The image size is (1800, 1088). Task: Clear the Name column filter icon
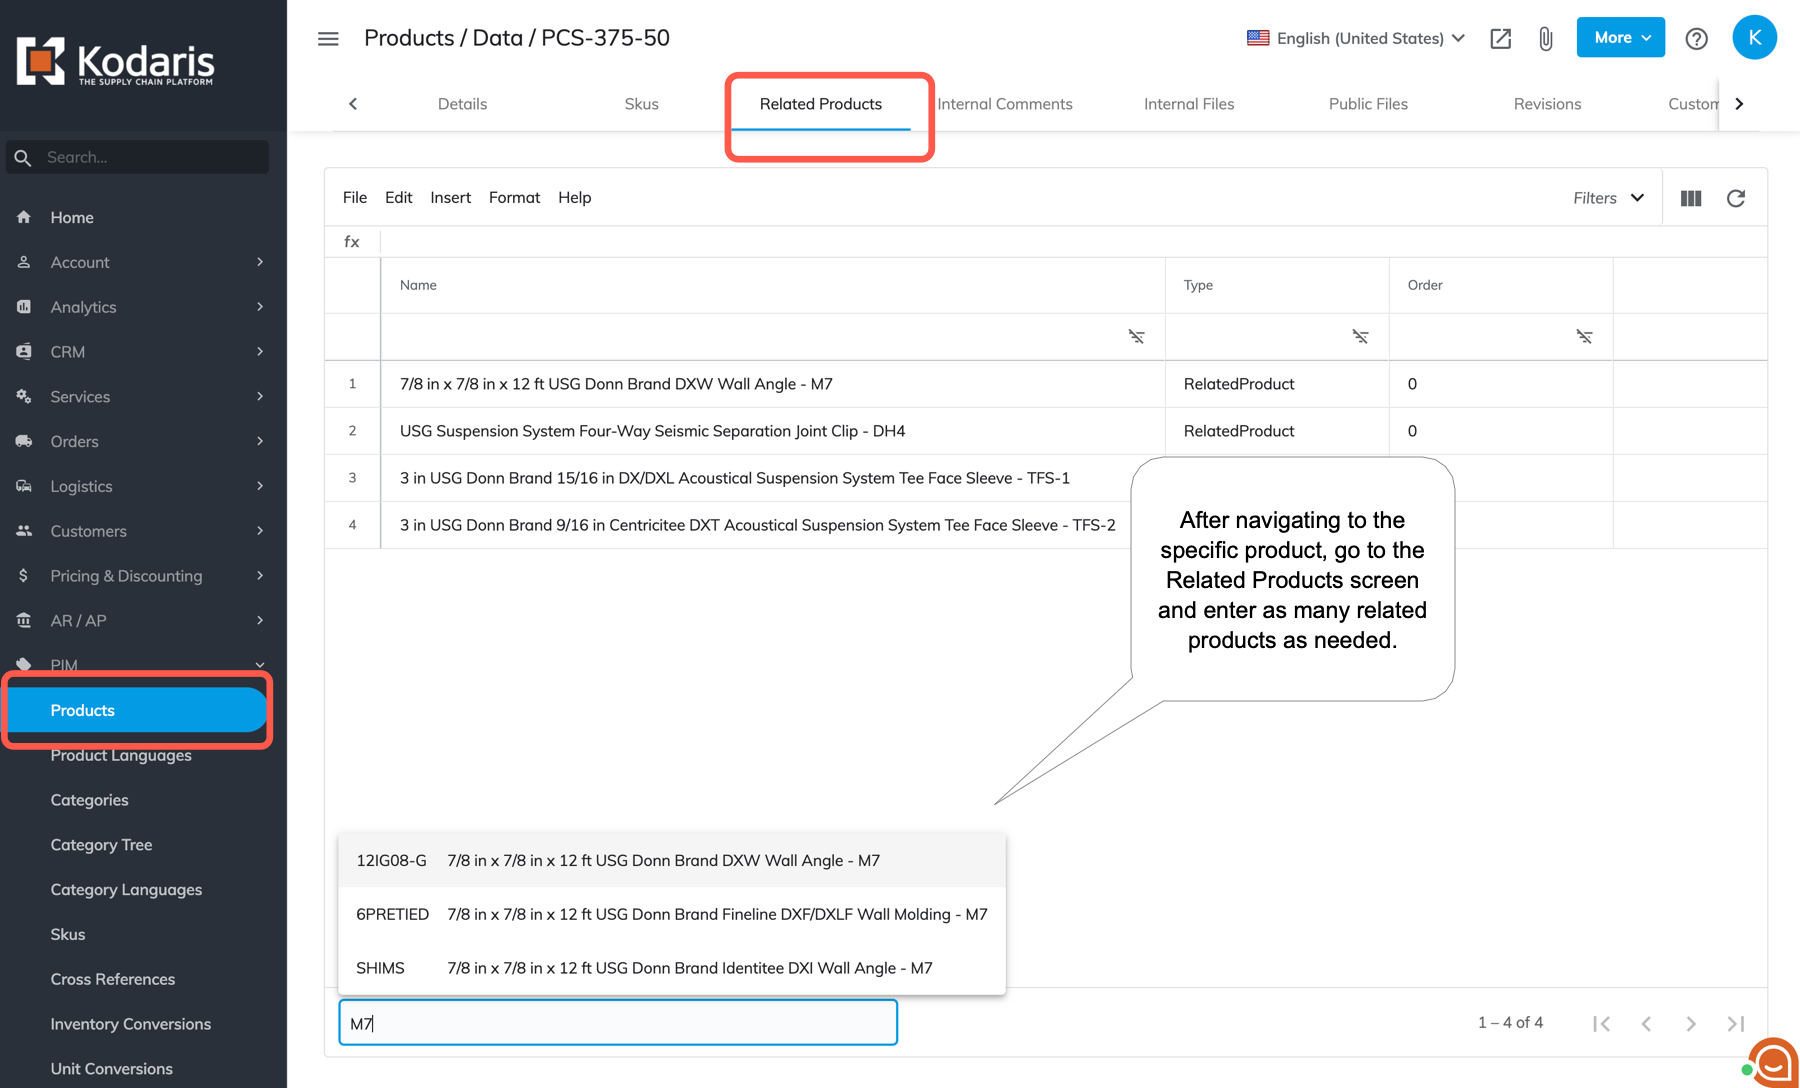pos(1137,336)
